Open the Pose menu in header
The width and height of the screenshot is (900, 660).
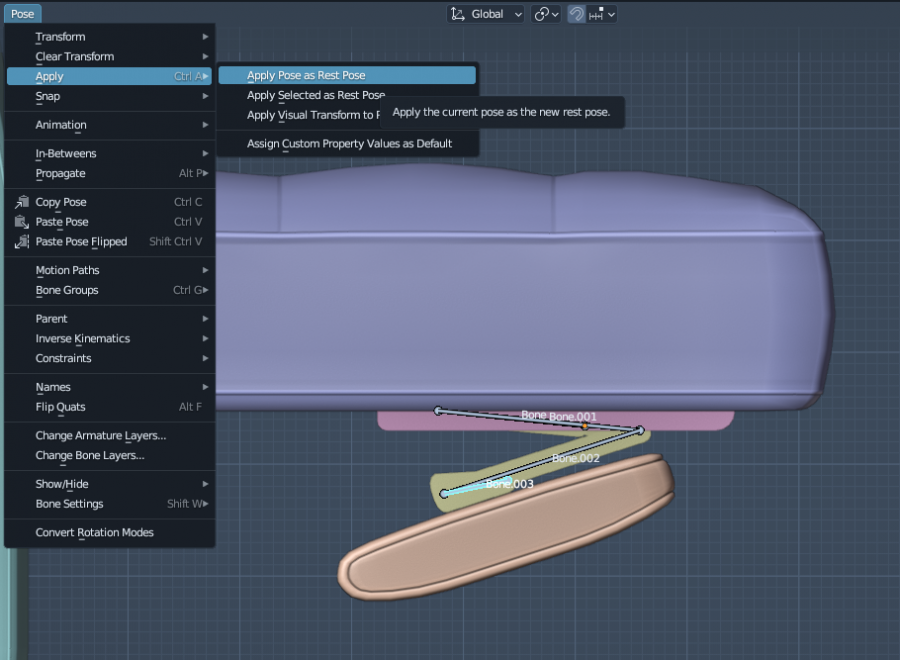coord(22,14)
